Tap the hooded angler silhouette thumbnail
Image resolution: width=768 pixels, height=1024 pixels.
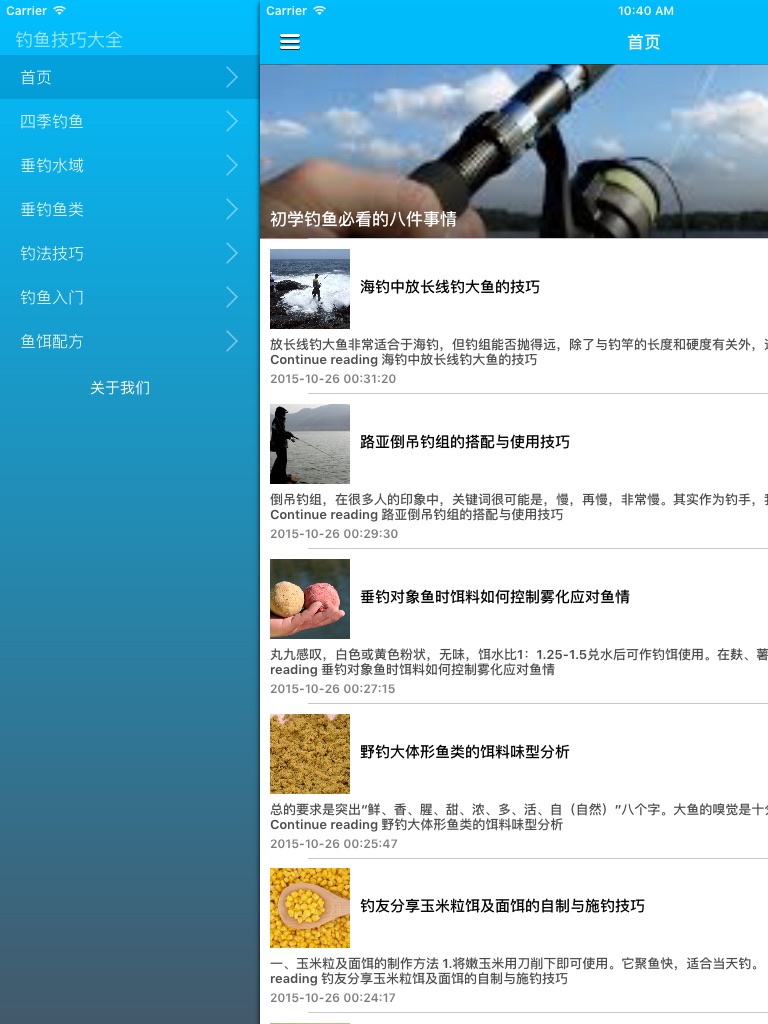tap(310, 443)
